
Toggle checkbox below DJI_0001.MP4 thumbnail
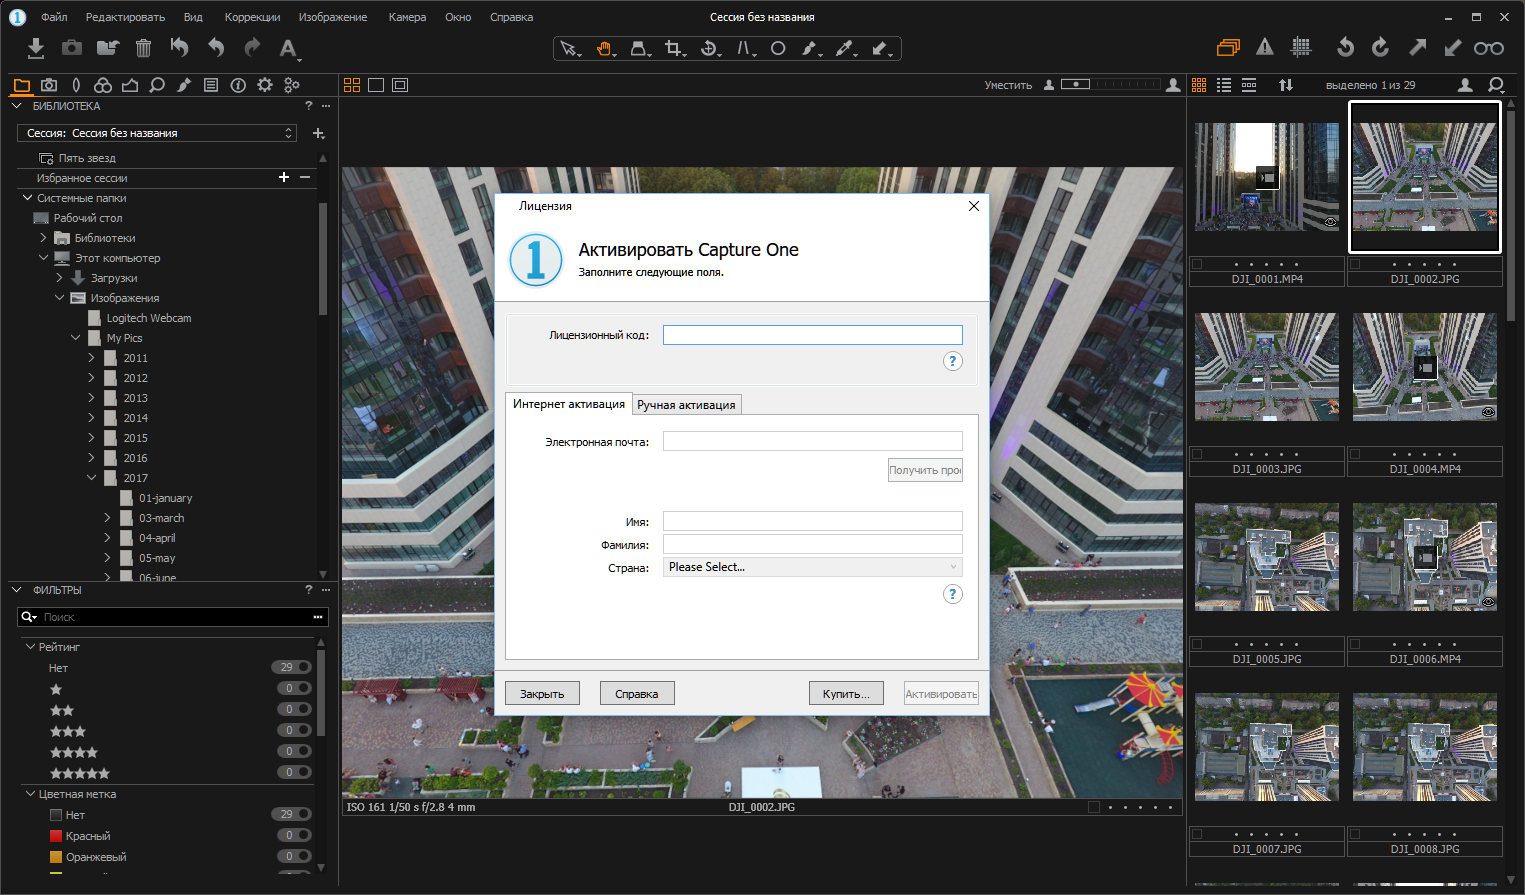[x=1197, y=264]
